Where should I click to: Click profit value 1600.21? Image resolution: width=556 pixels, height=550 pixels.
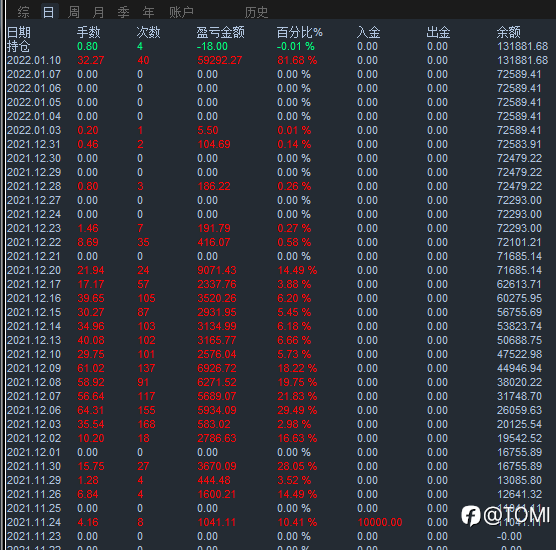click(x=217, y=495)
